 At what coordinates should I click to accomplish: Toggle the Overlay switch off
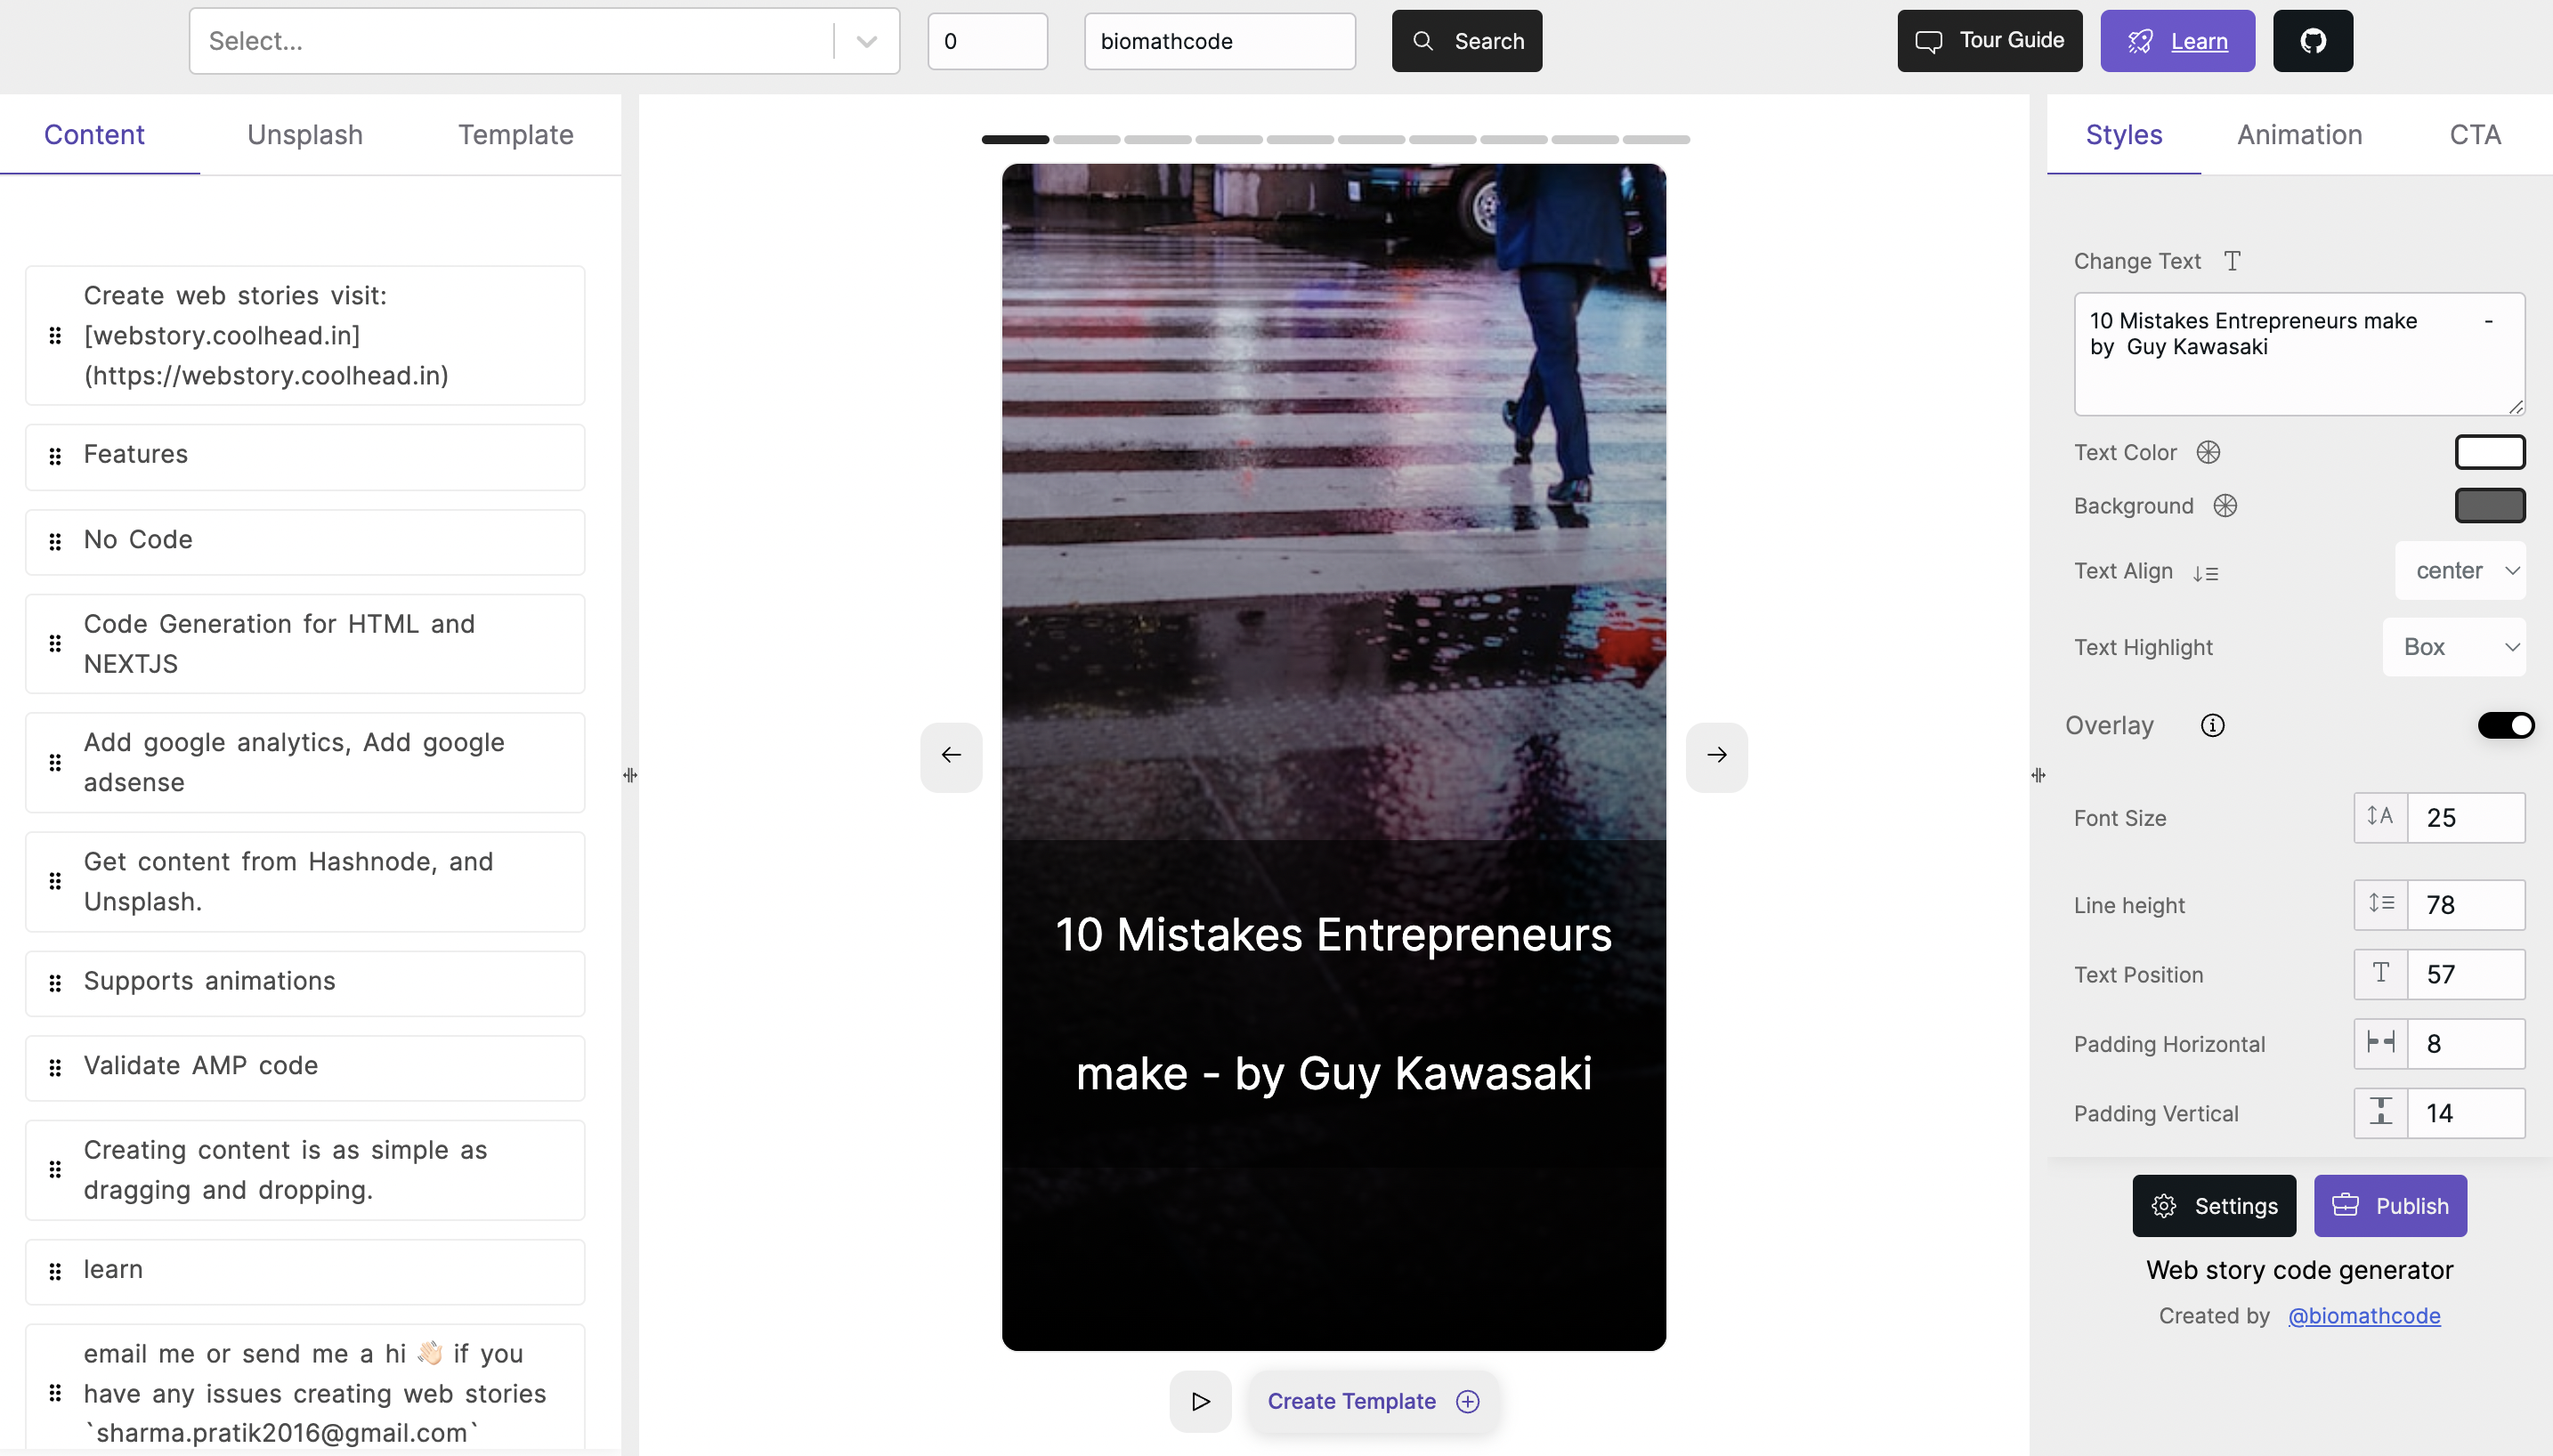[2505, 725]
